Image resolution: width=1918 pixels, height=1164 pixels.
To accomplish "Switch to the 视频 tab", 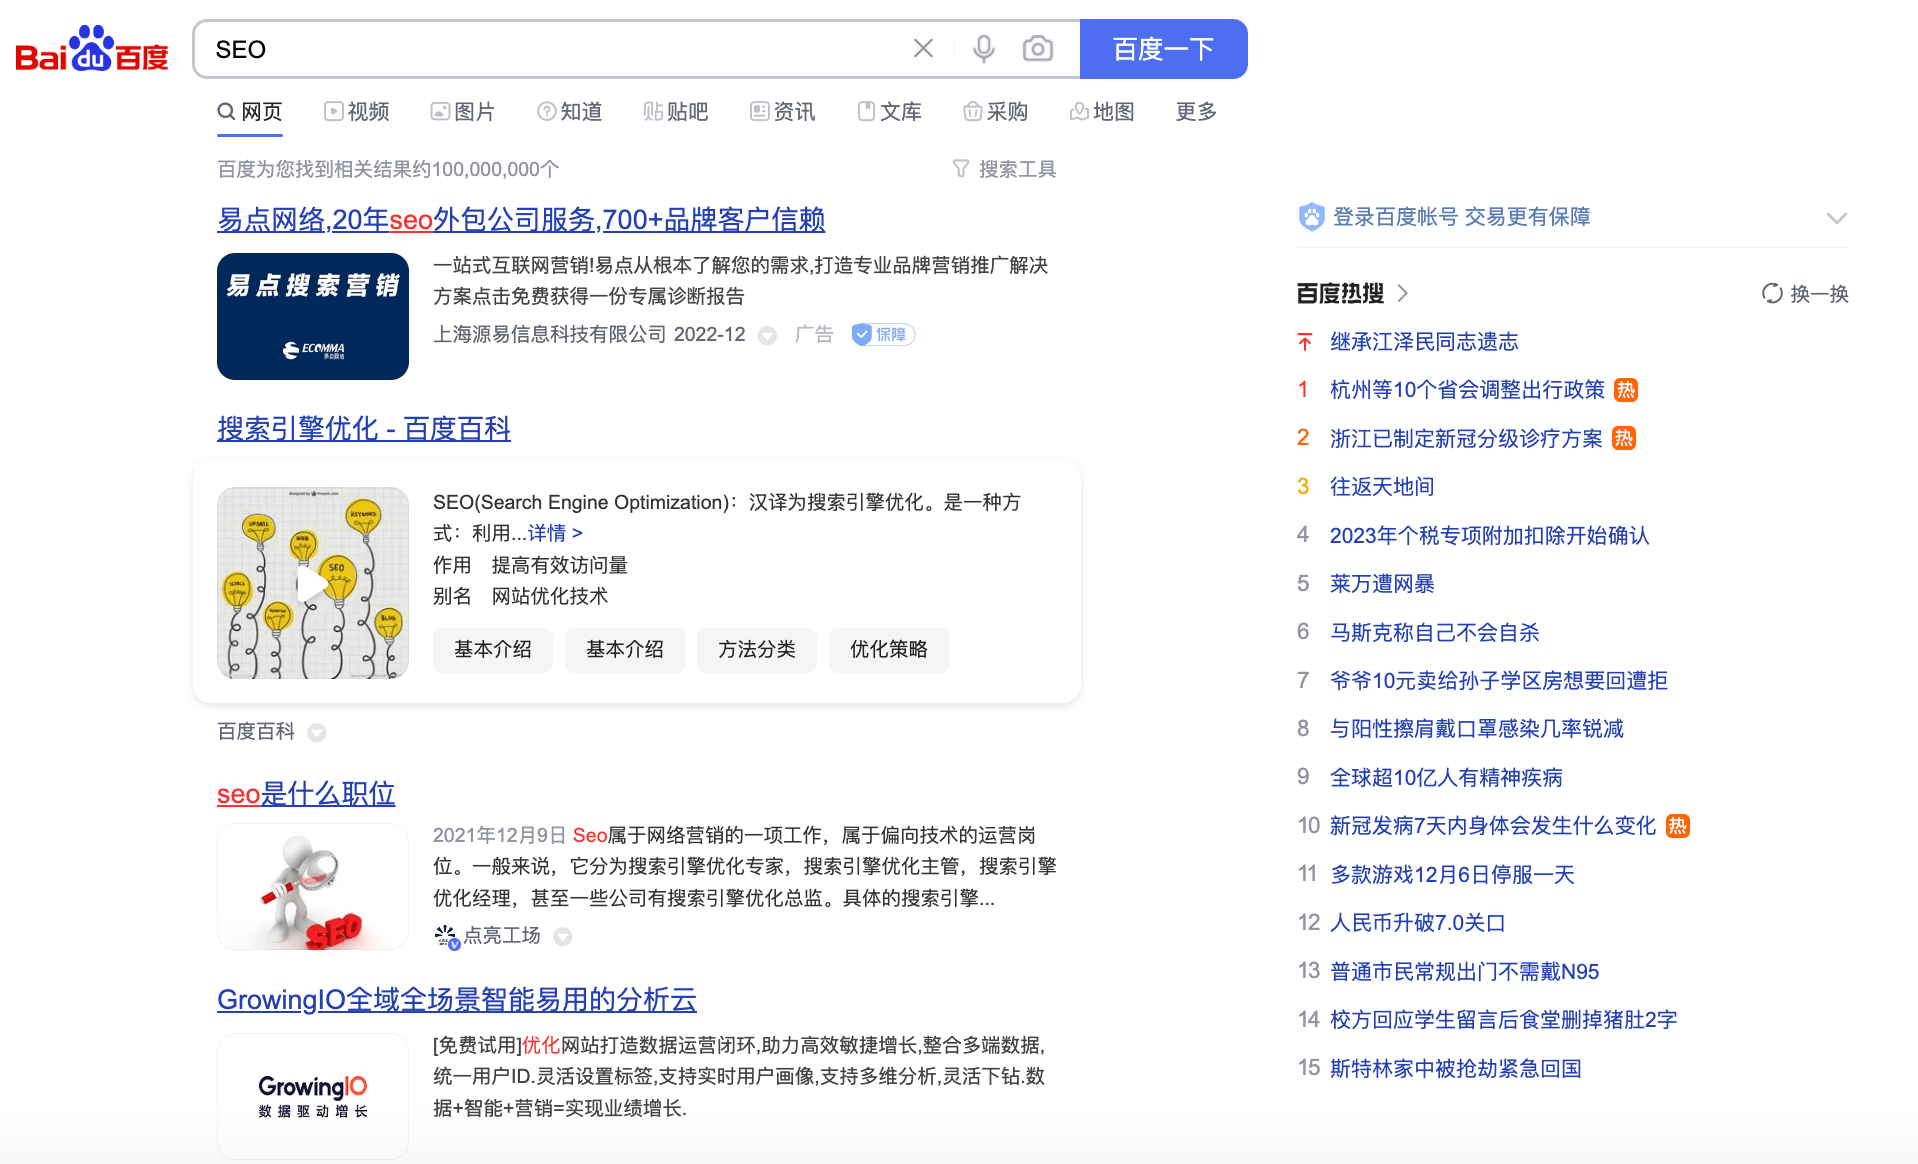I will coord(357,112).
